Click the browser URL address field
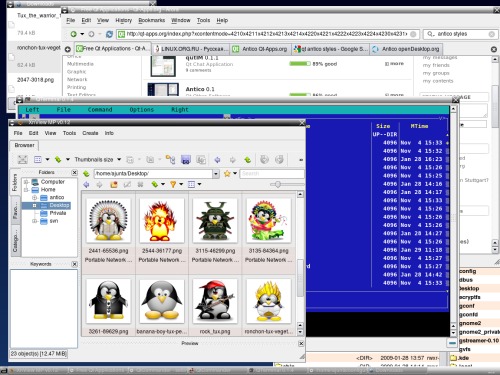500x375 pixels. tap(267, 34)
